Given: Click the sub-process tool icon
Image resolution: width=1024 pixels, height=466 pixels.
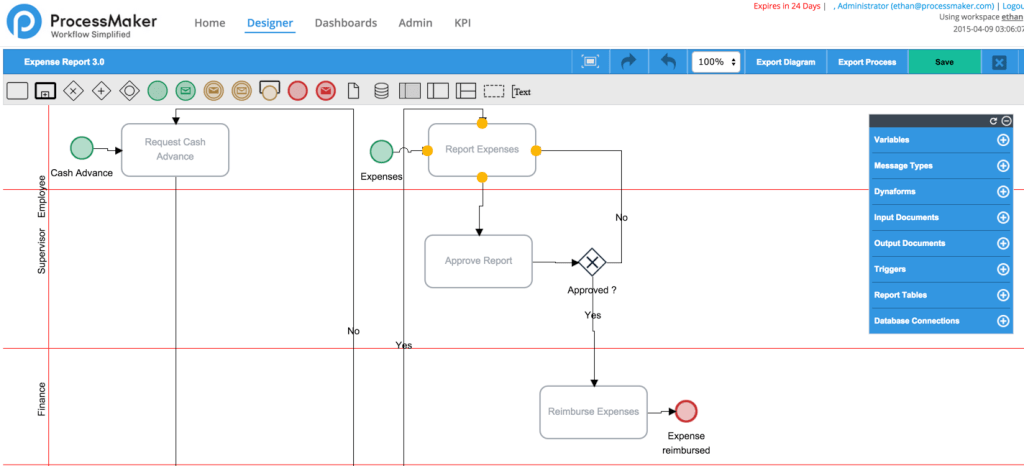Looking at the screenshot, I should (x=45, y=91).
